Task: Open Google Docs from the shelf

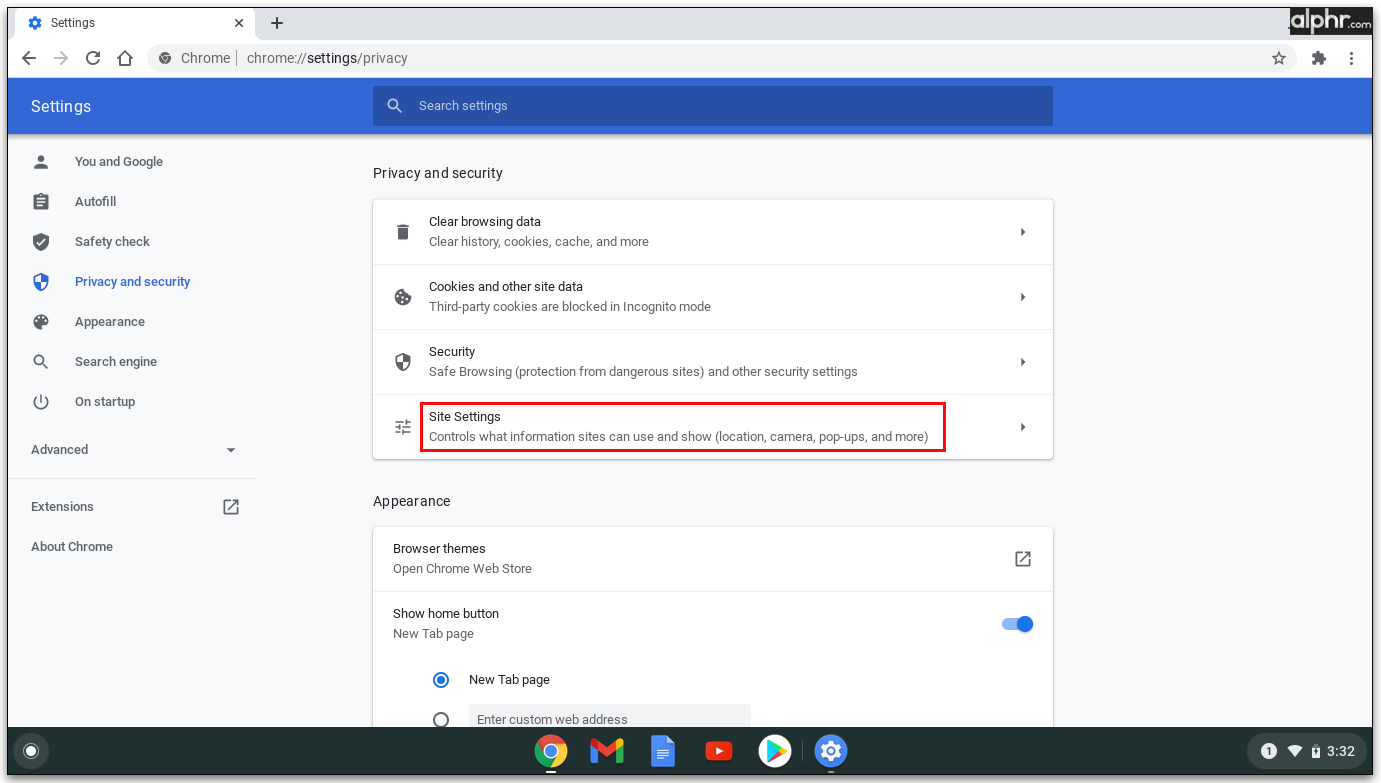Action: [x=663, y=751]
